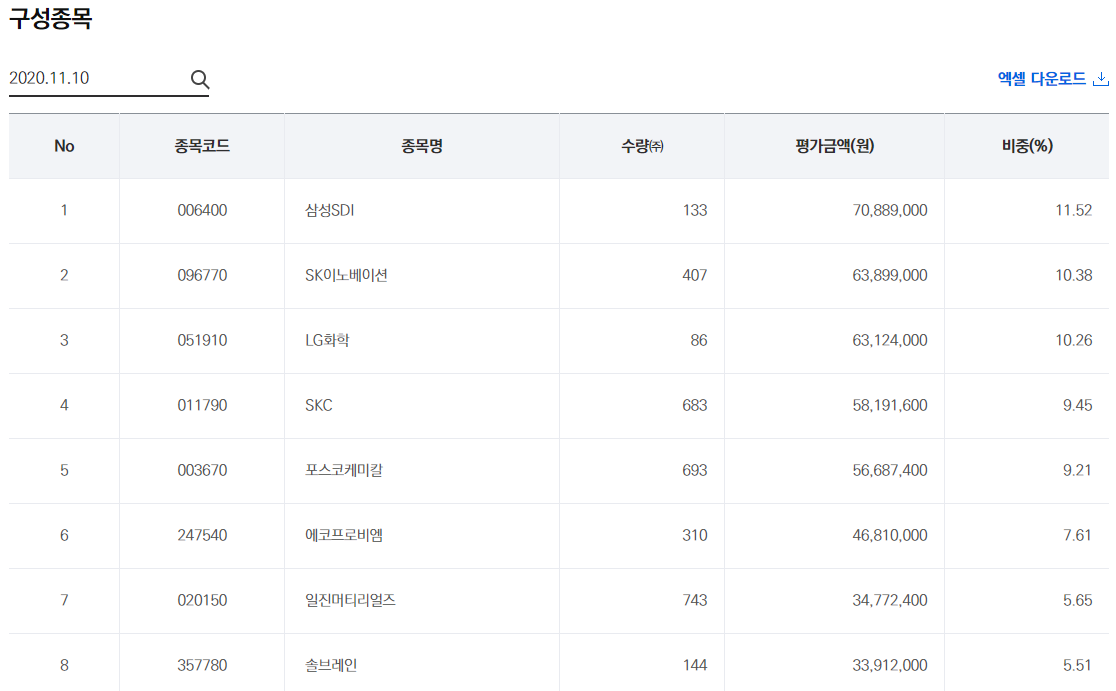Select stock code 096770
The height and width of the screenshot is (691, 1116).
[x=202, y=275]
